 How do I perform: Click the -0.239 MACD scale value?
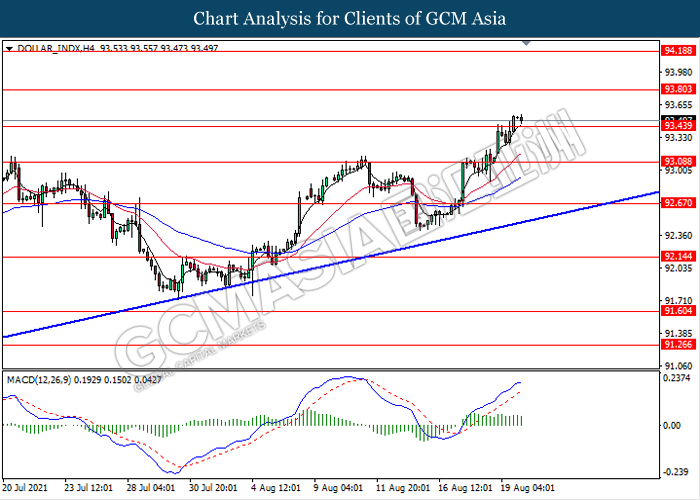[x=676, y=472]
